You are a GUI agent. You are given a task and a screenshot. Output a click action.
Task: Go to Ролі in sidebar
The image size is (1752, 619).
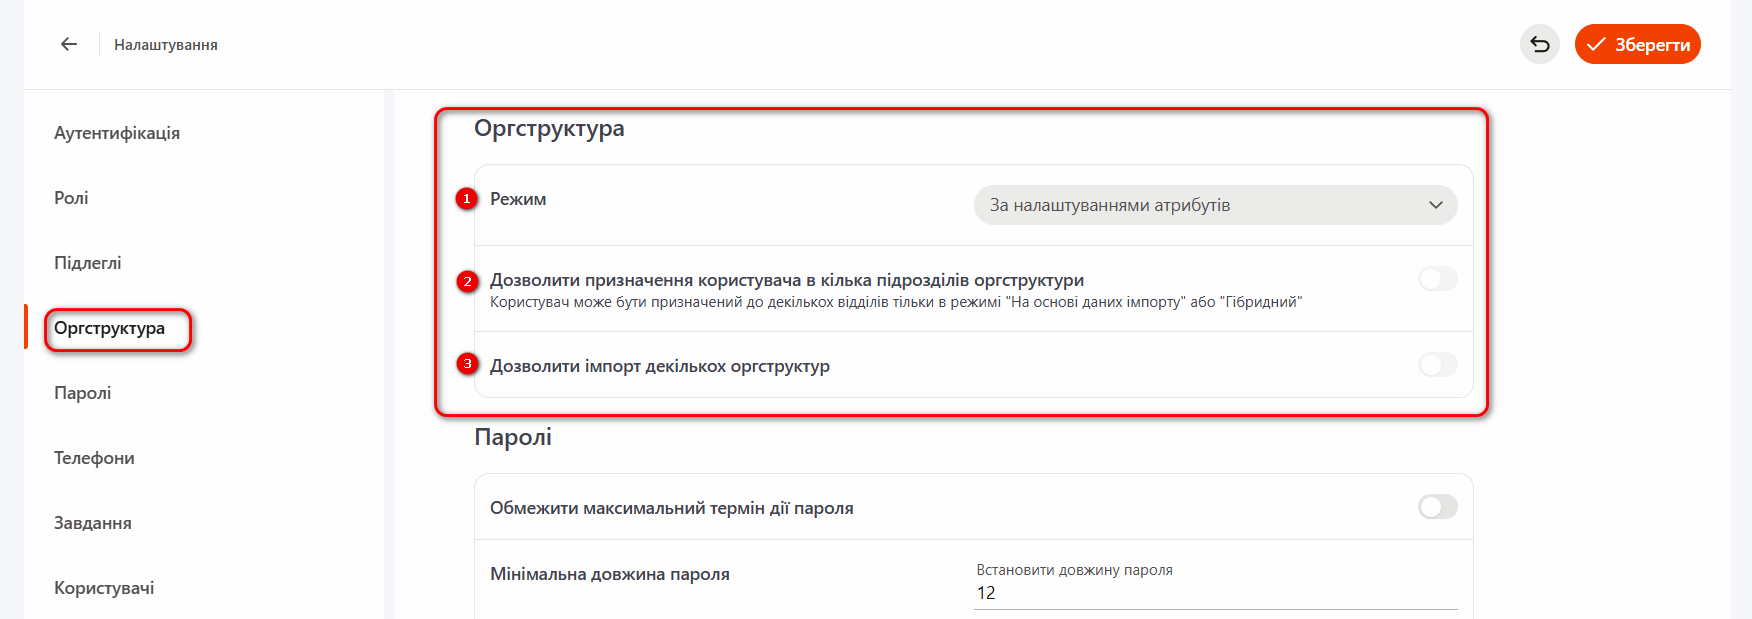(x=71, y=198)
